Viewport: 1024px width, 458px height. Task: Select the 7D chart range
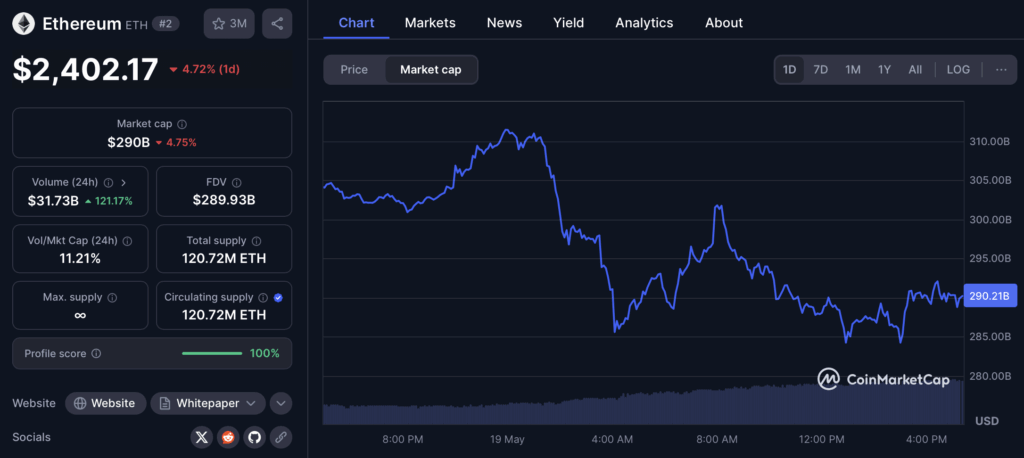(x=820, y=70)
